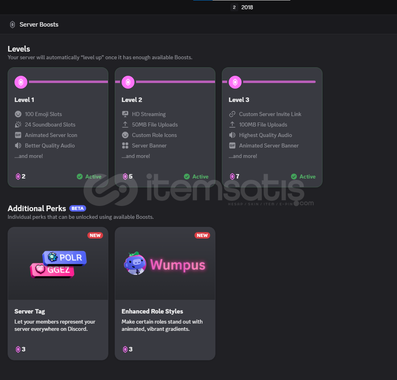This screenshot has width=397, height=380.
Task: Click the green Active check on Level 1
Action: click(80, 176)
